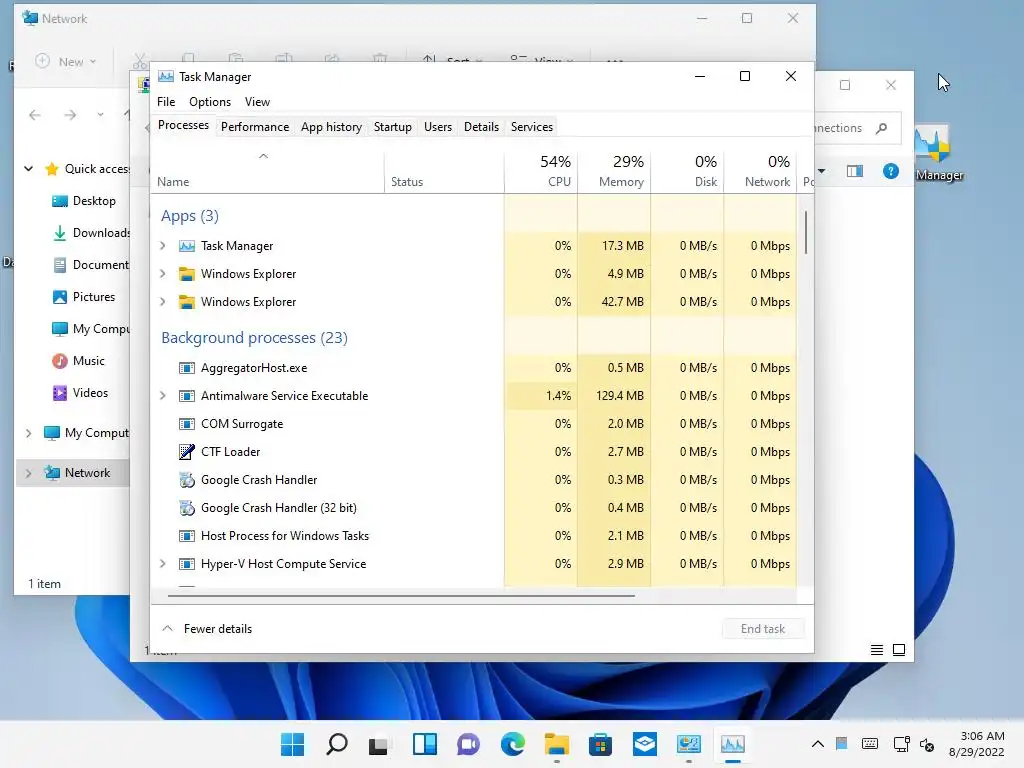Click the Google Crash Handler (32 bit) icon

coord(187,508)
